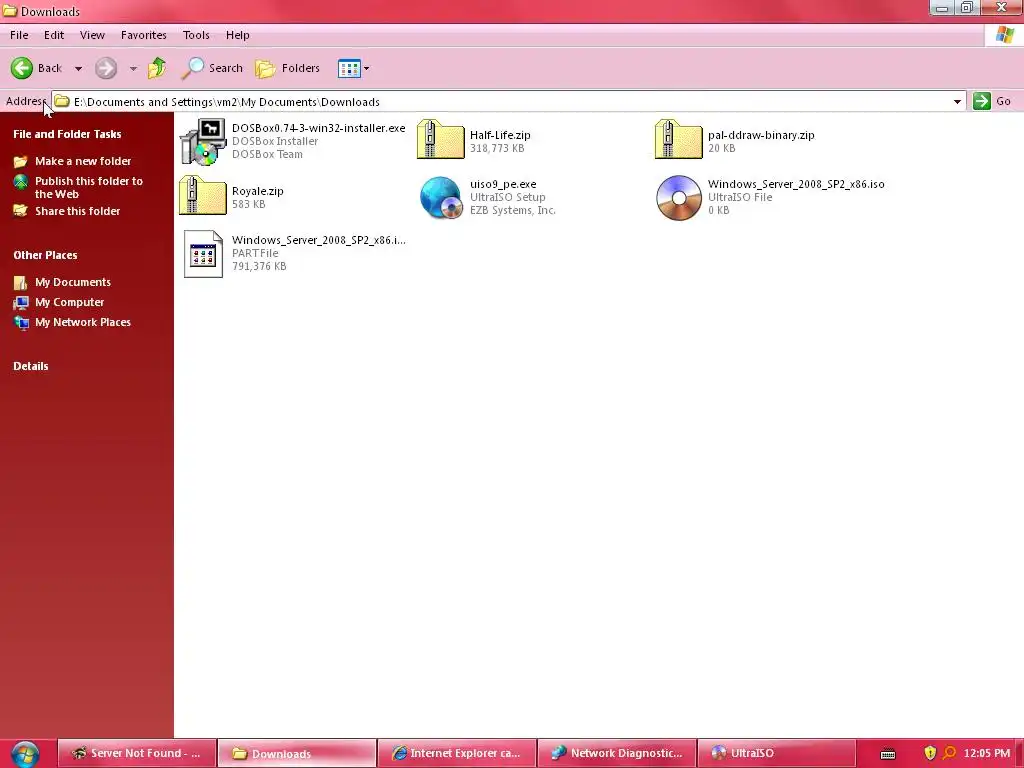Collapse the File and Folder Tasks section
Screen dimensions: 1024x768
pyautogui.click(x=67, y=135)
